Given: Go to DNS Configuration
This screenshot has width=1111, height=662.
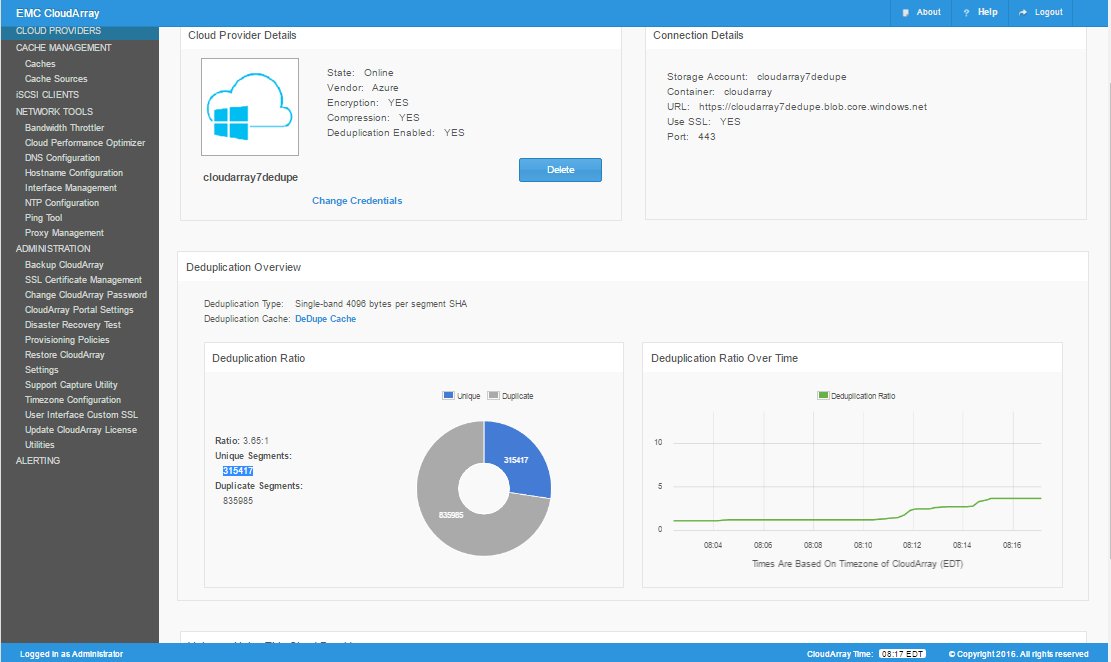Looking at the screenshot, I should (62, 157).
